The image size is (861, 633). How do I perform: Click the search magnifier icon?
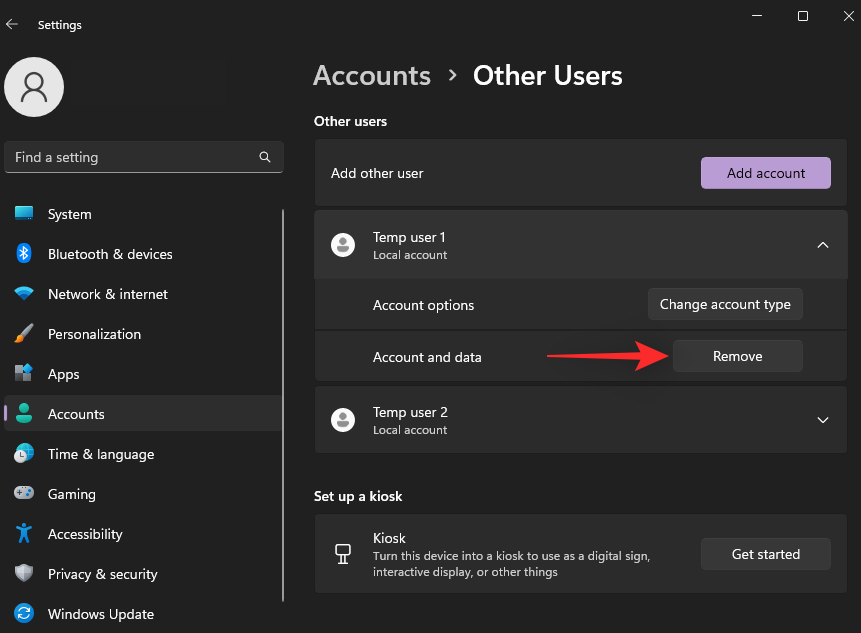pos(265,157)
